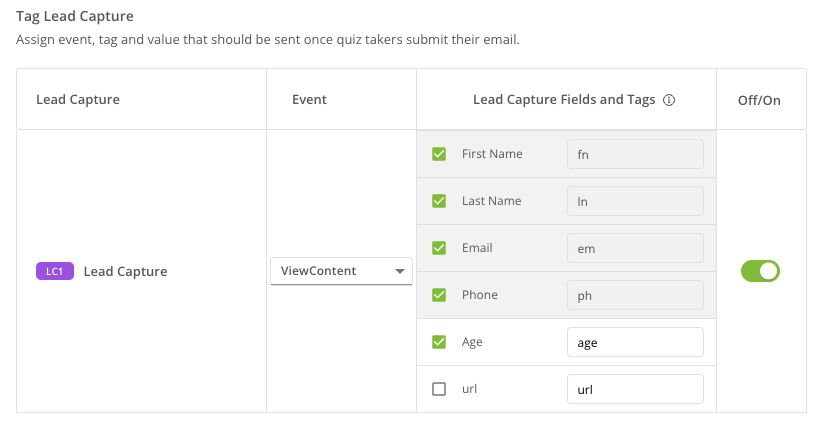Click the url tag input field
Image resolution: width=821 pixels, height=423 pixels.
point(634,389)
